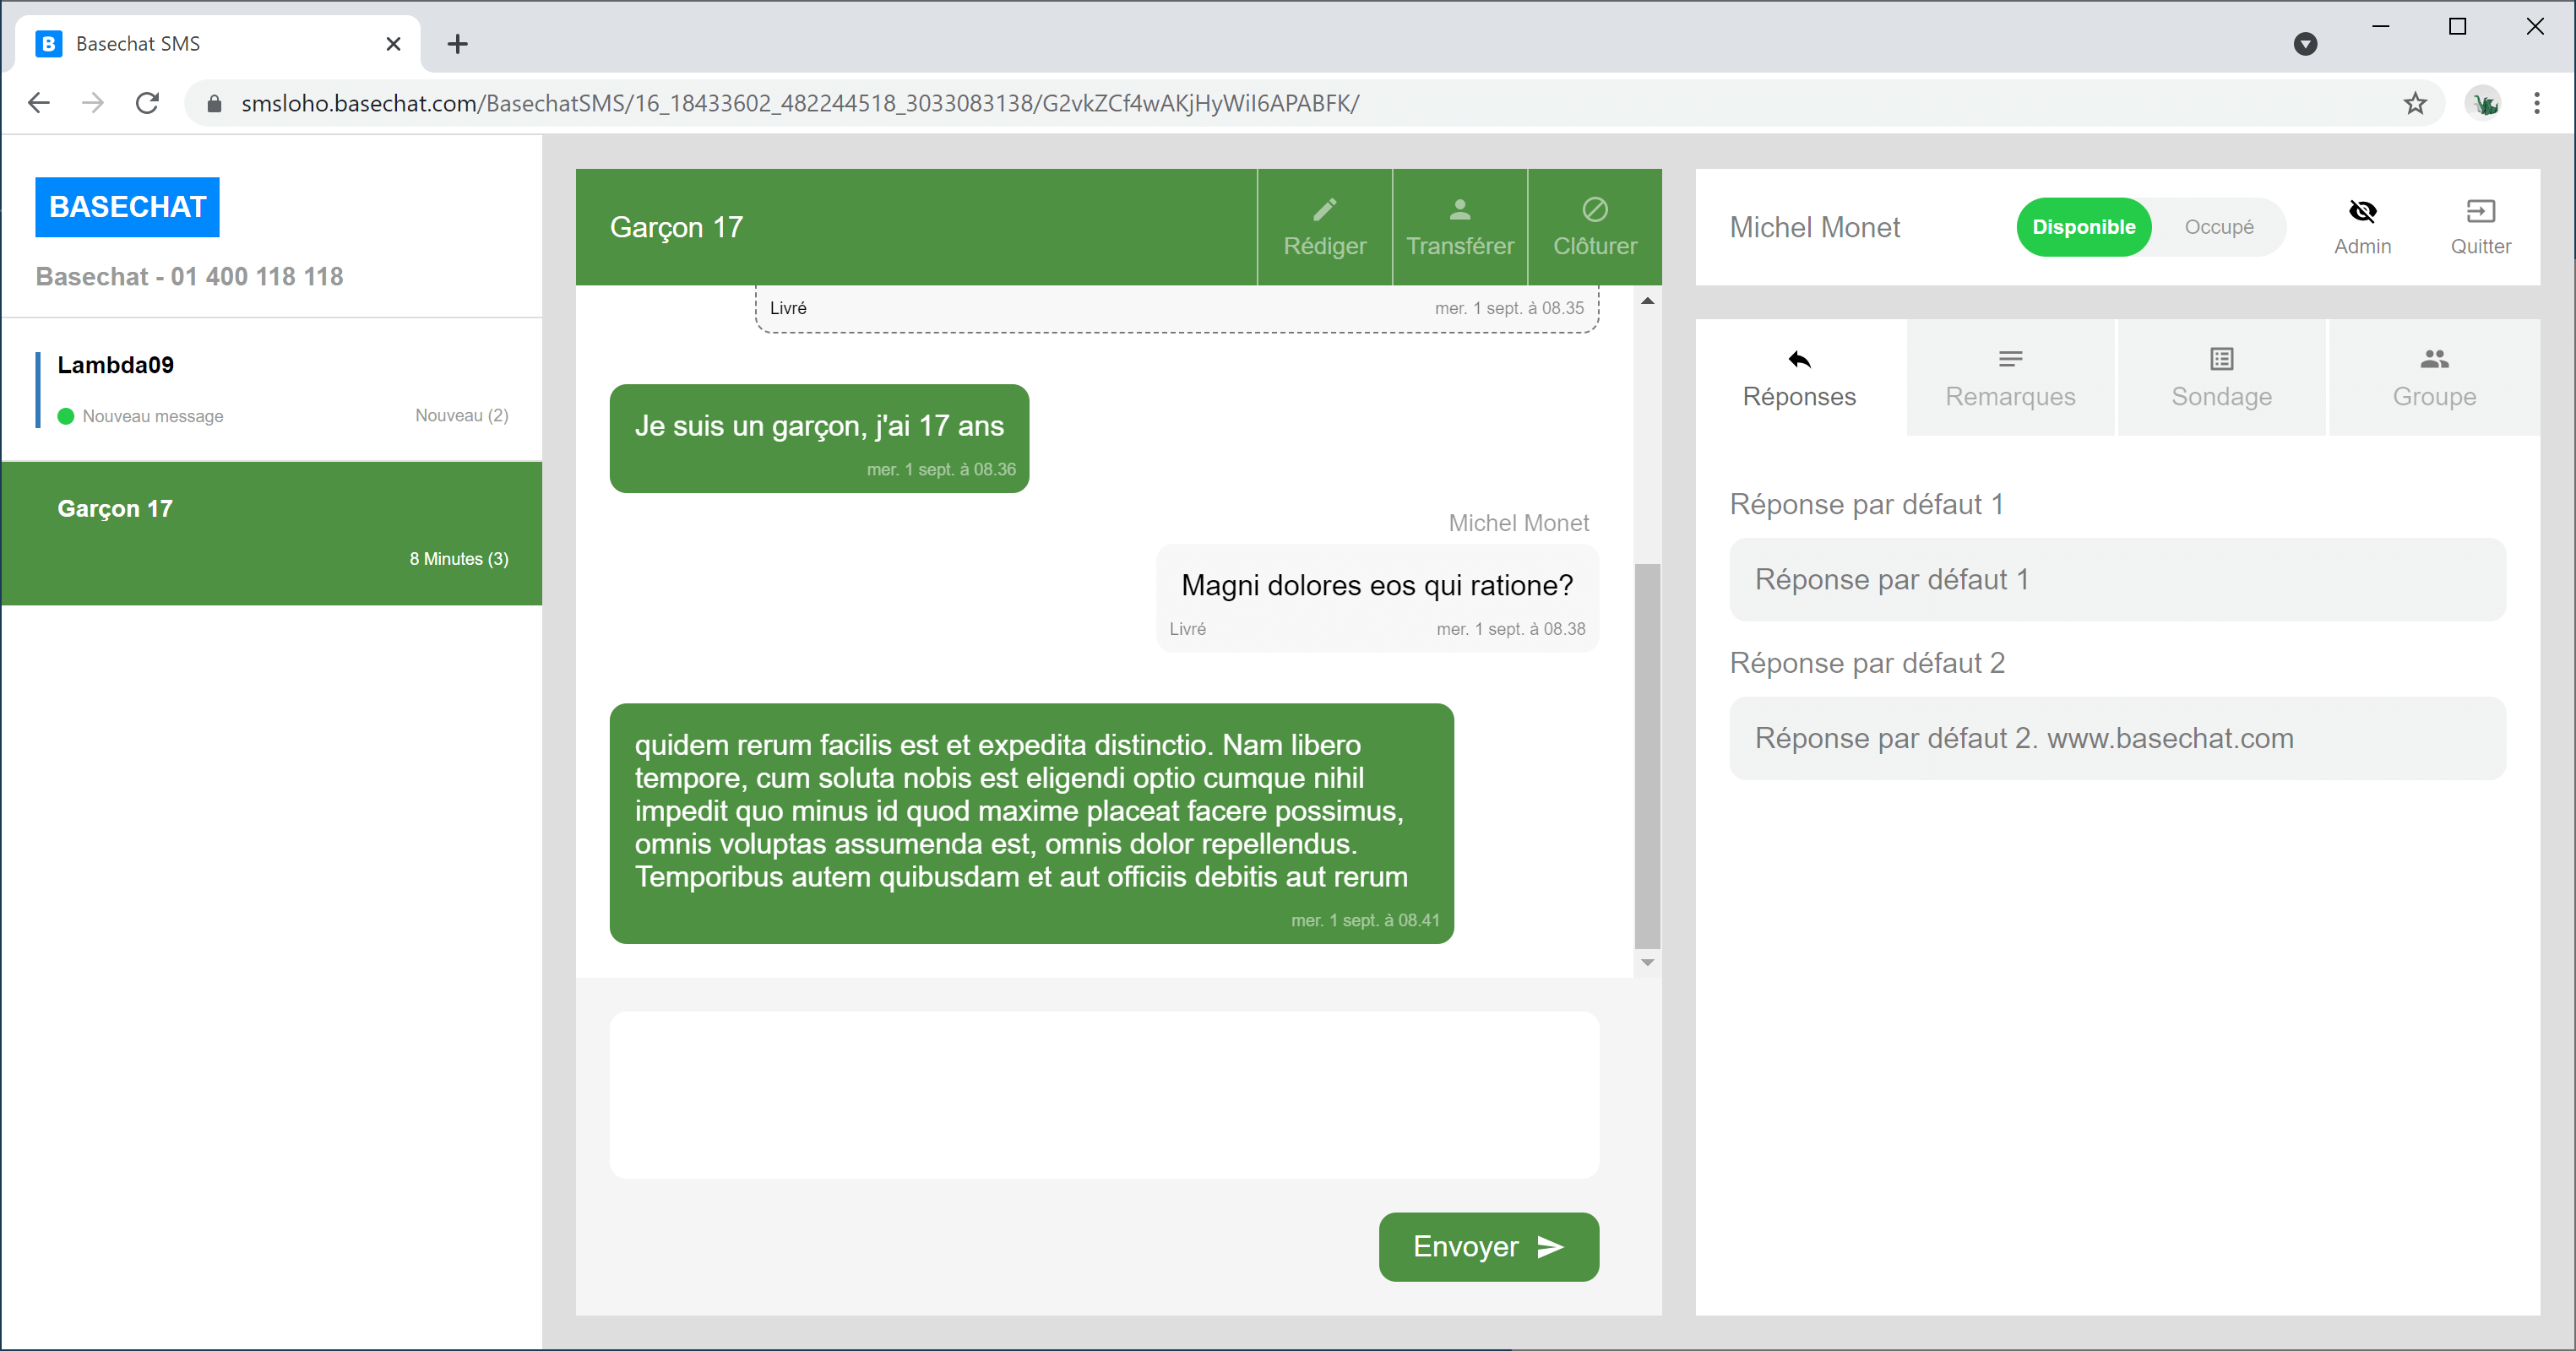Switch status to Occupé
The image size is (2576, 1351).
tap(2218, 227)
